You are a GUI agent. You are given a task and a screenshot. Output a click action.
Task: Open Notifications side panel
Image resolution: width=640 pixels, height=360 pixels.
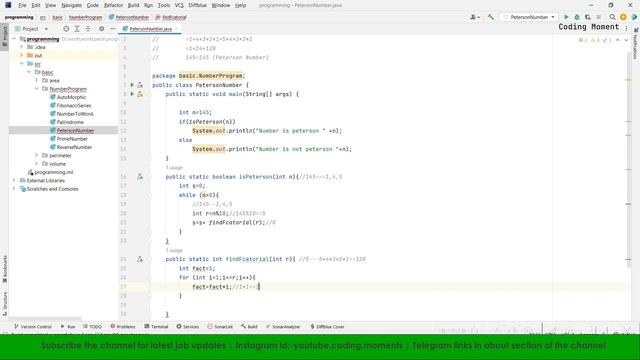(635, 44)
